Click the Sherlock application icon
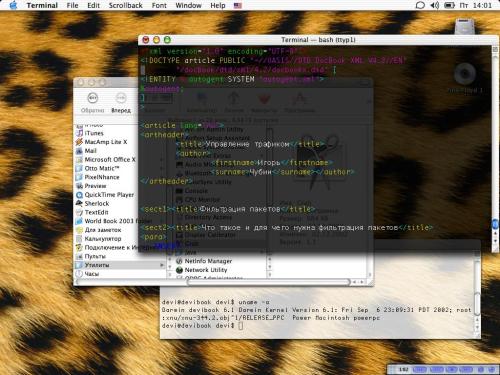Screen dimensions: 500x375 pyautogui.click(x=79, y=203)
